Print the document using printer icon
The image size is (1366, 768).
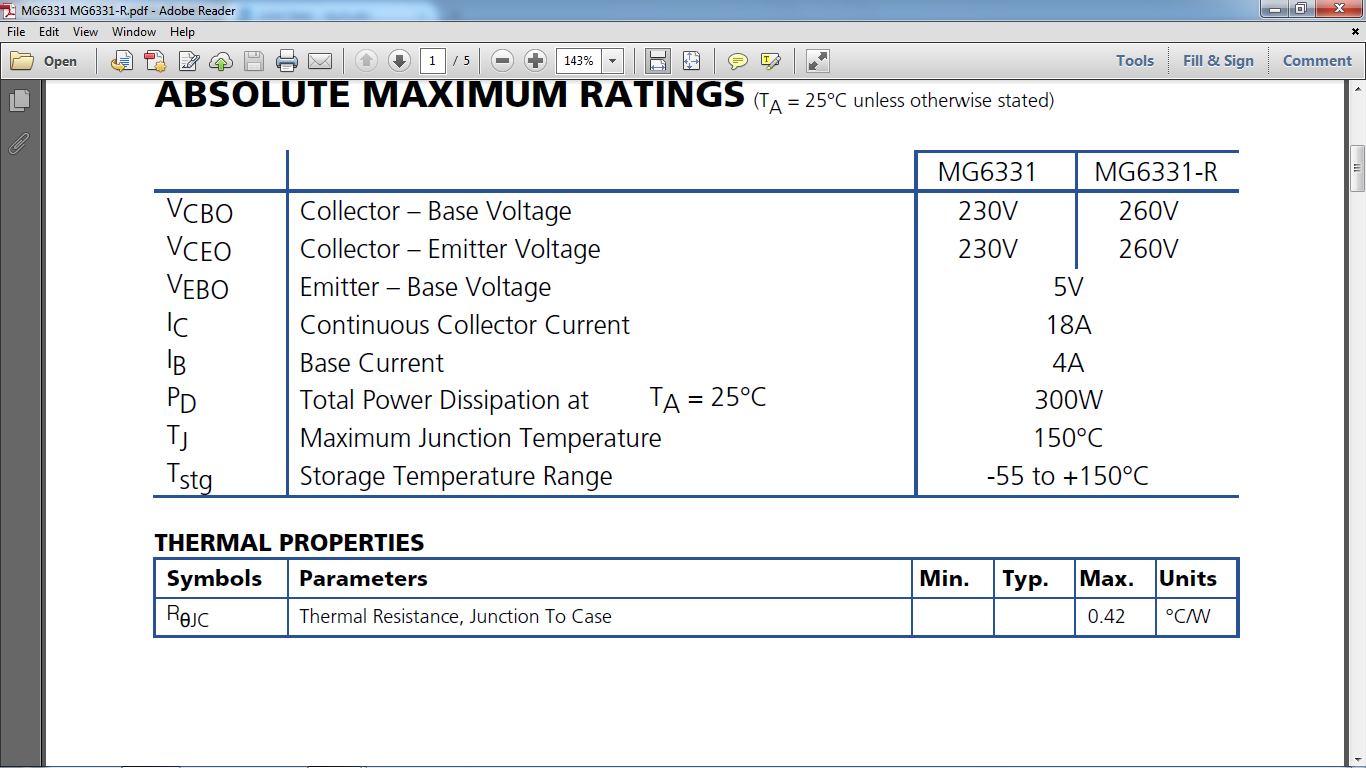[287, 61]
